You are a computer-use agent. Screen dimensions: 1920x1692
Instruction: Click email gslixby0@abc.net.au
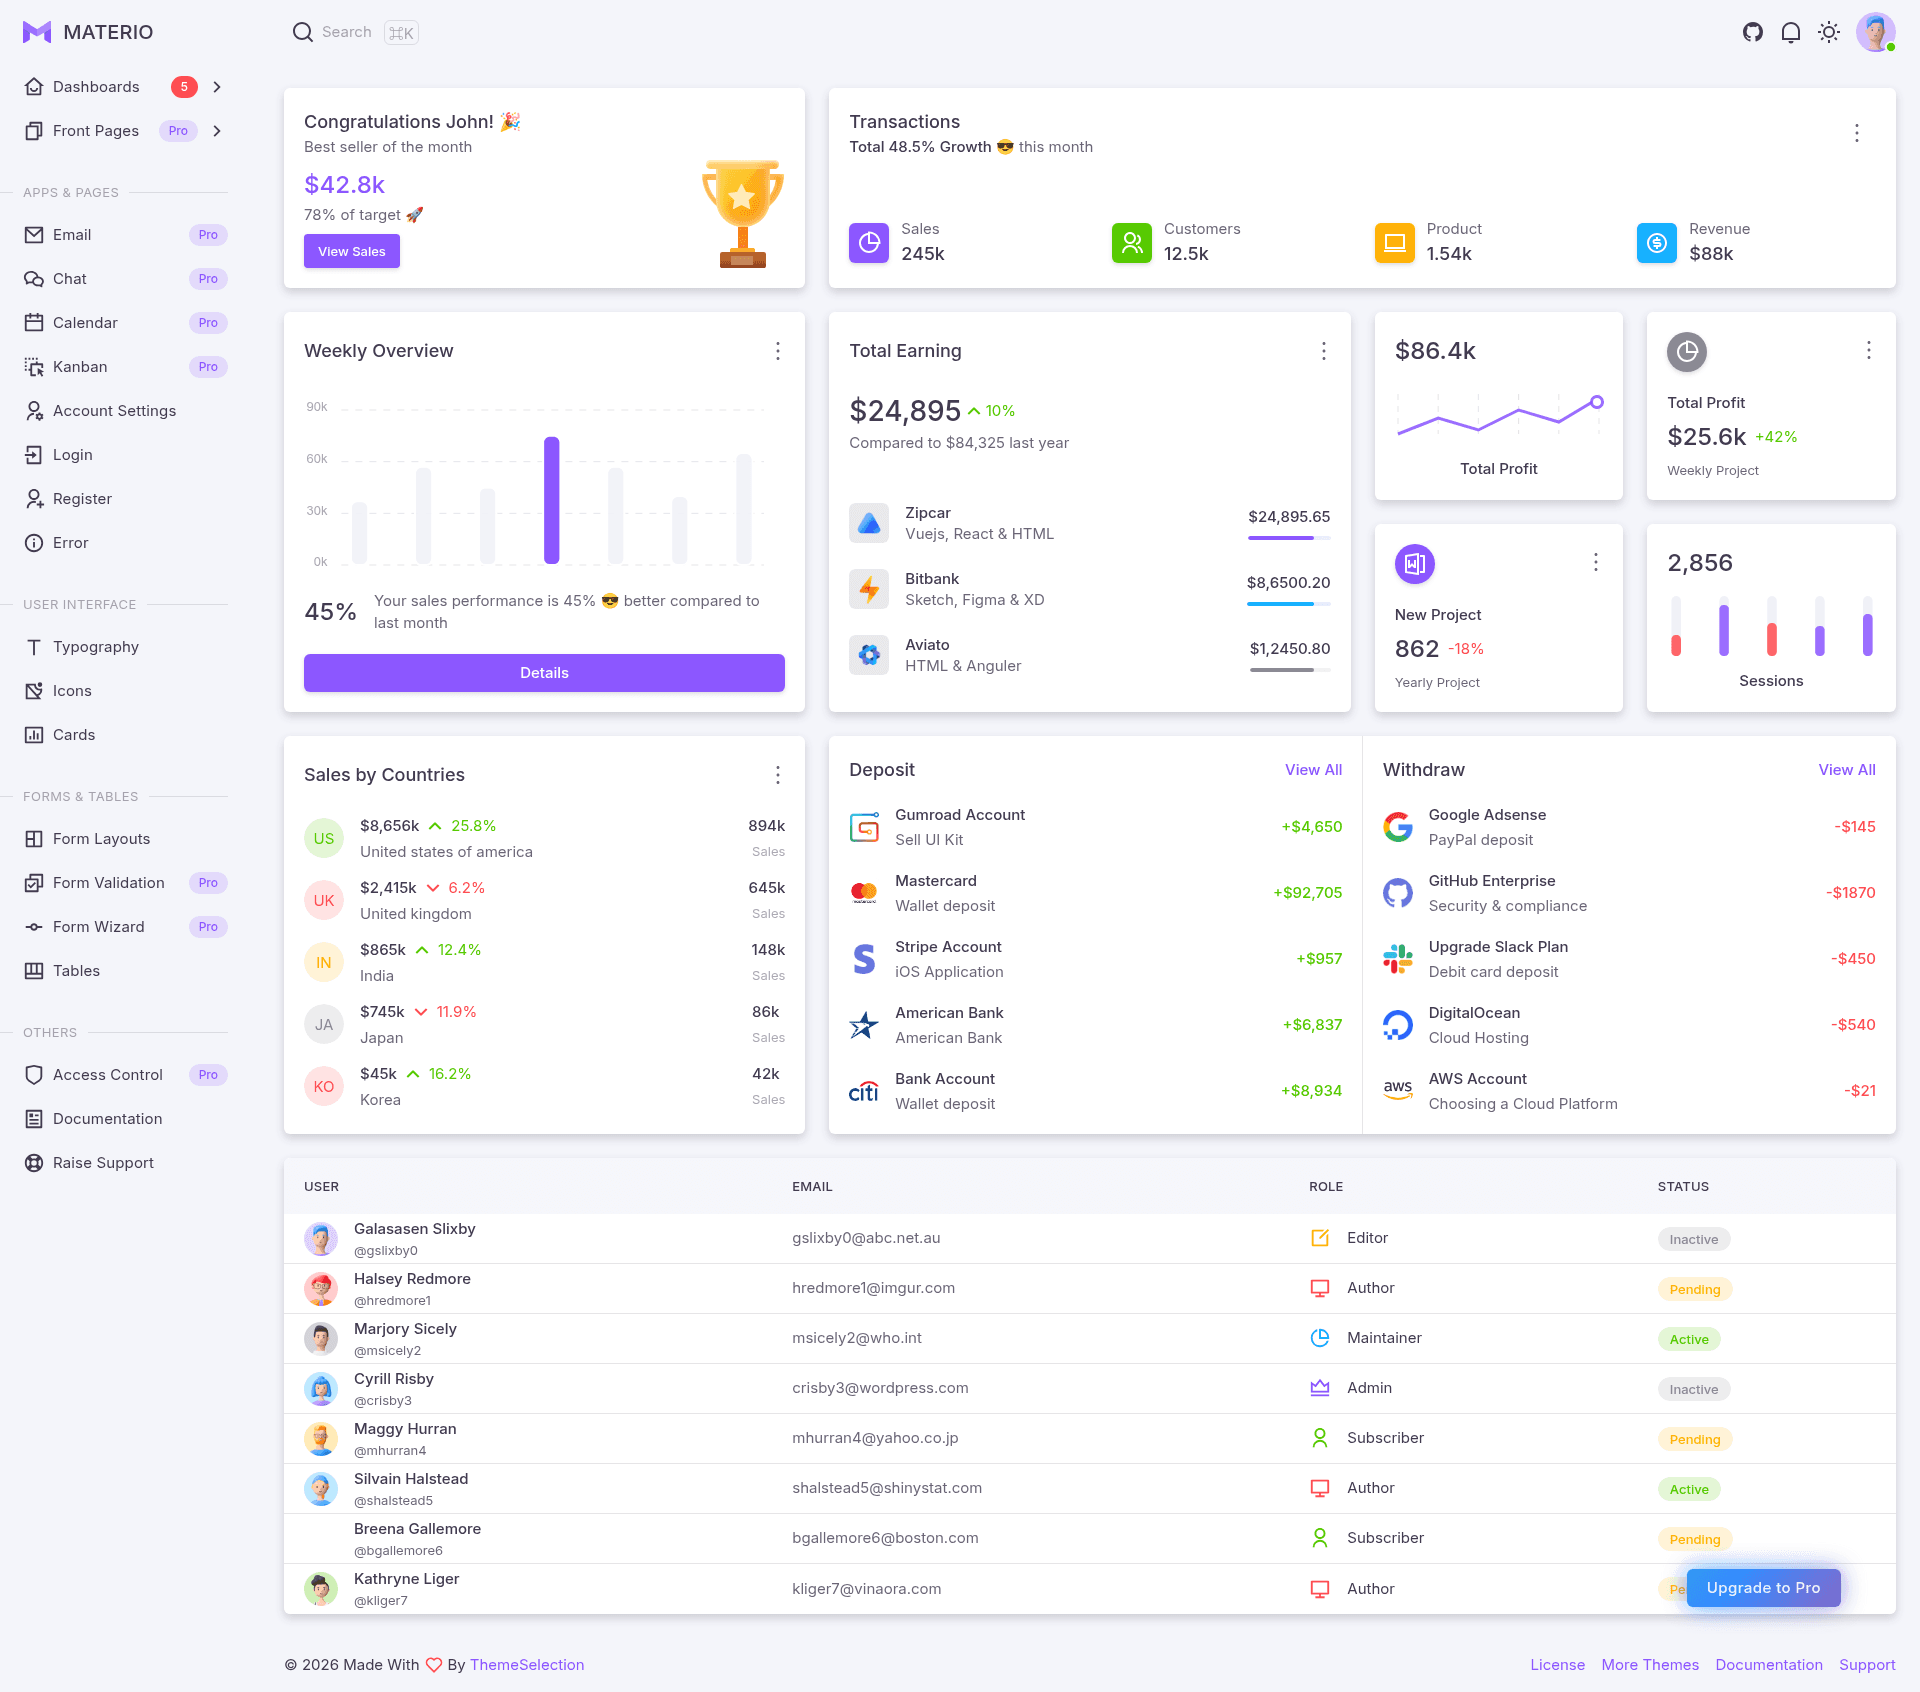(866, 1238)
